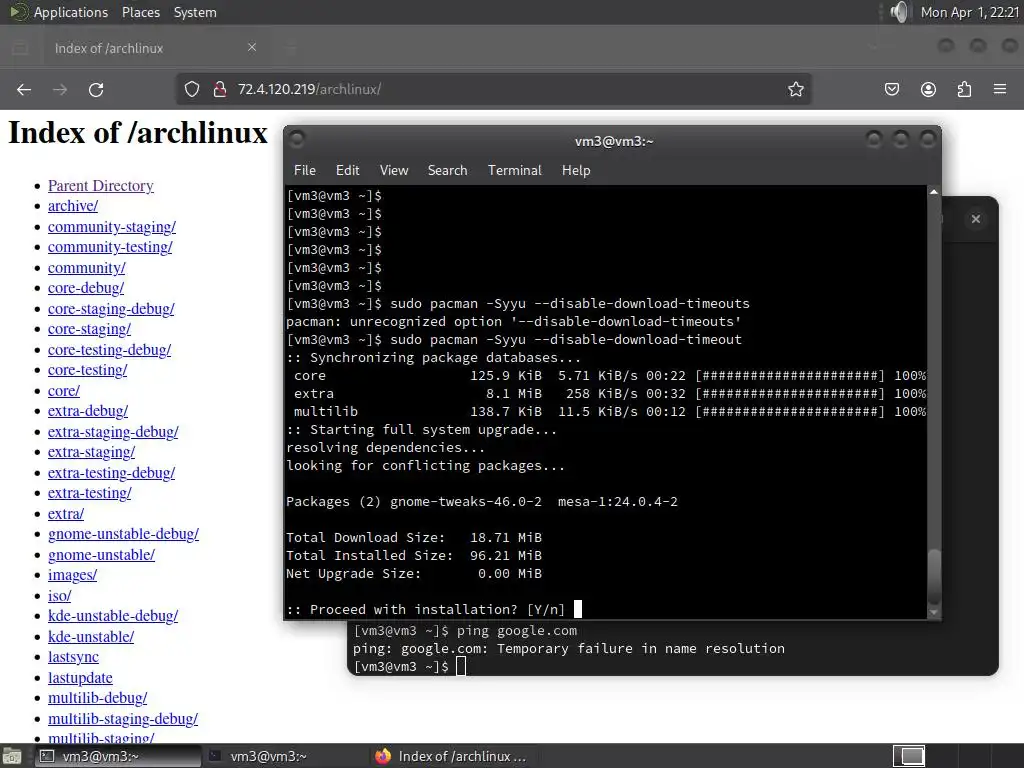Open the kde-unstable/ link
This screenshot has width=1024, height=768.
click(x=91, y=637)
